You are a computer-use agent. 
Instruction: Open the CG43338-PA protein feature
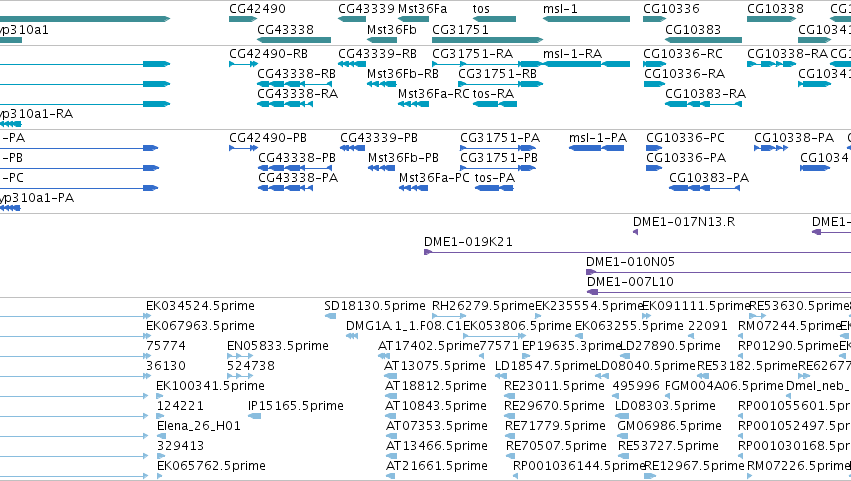click(x=285, y=188)
